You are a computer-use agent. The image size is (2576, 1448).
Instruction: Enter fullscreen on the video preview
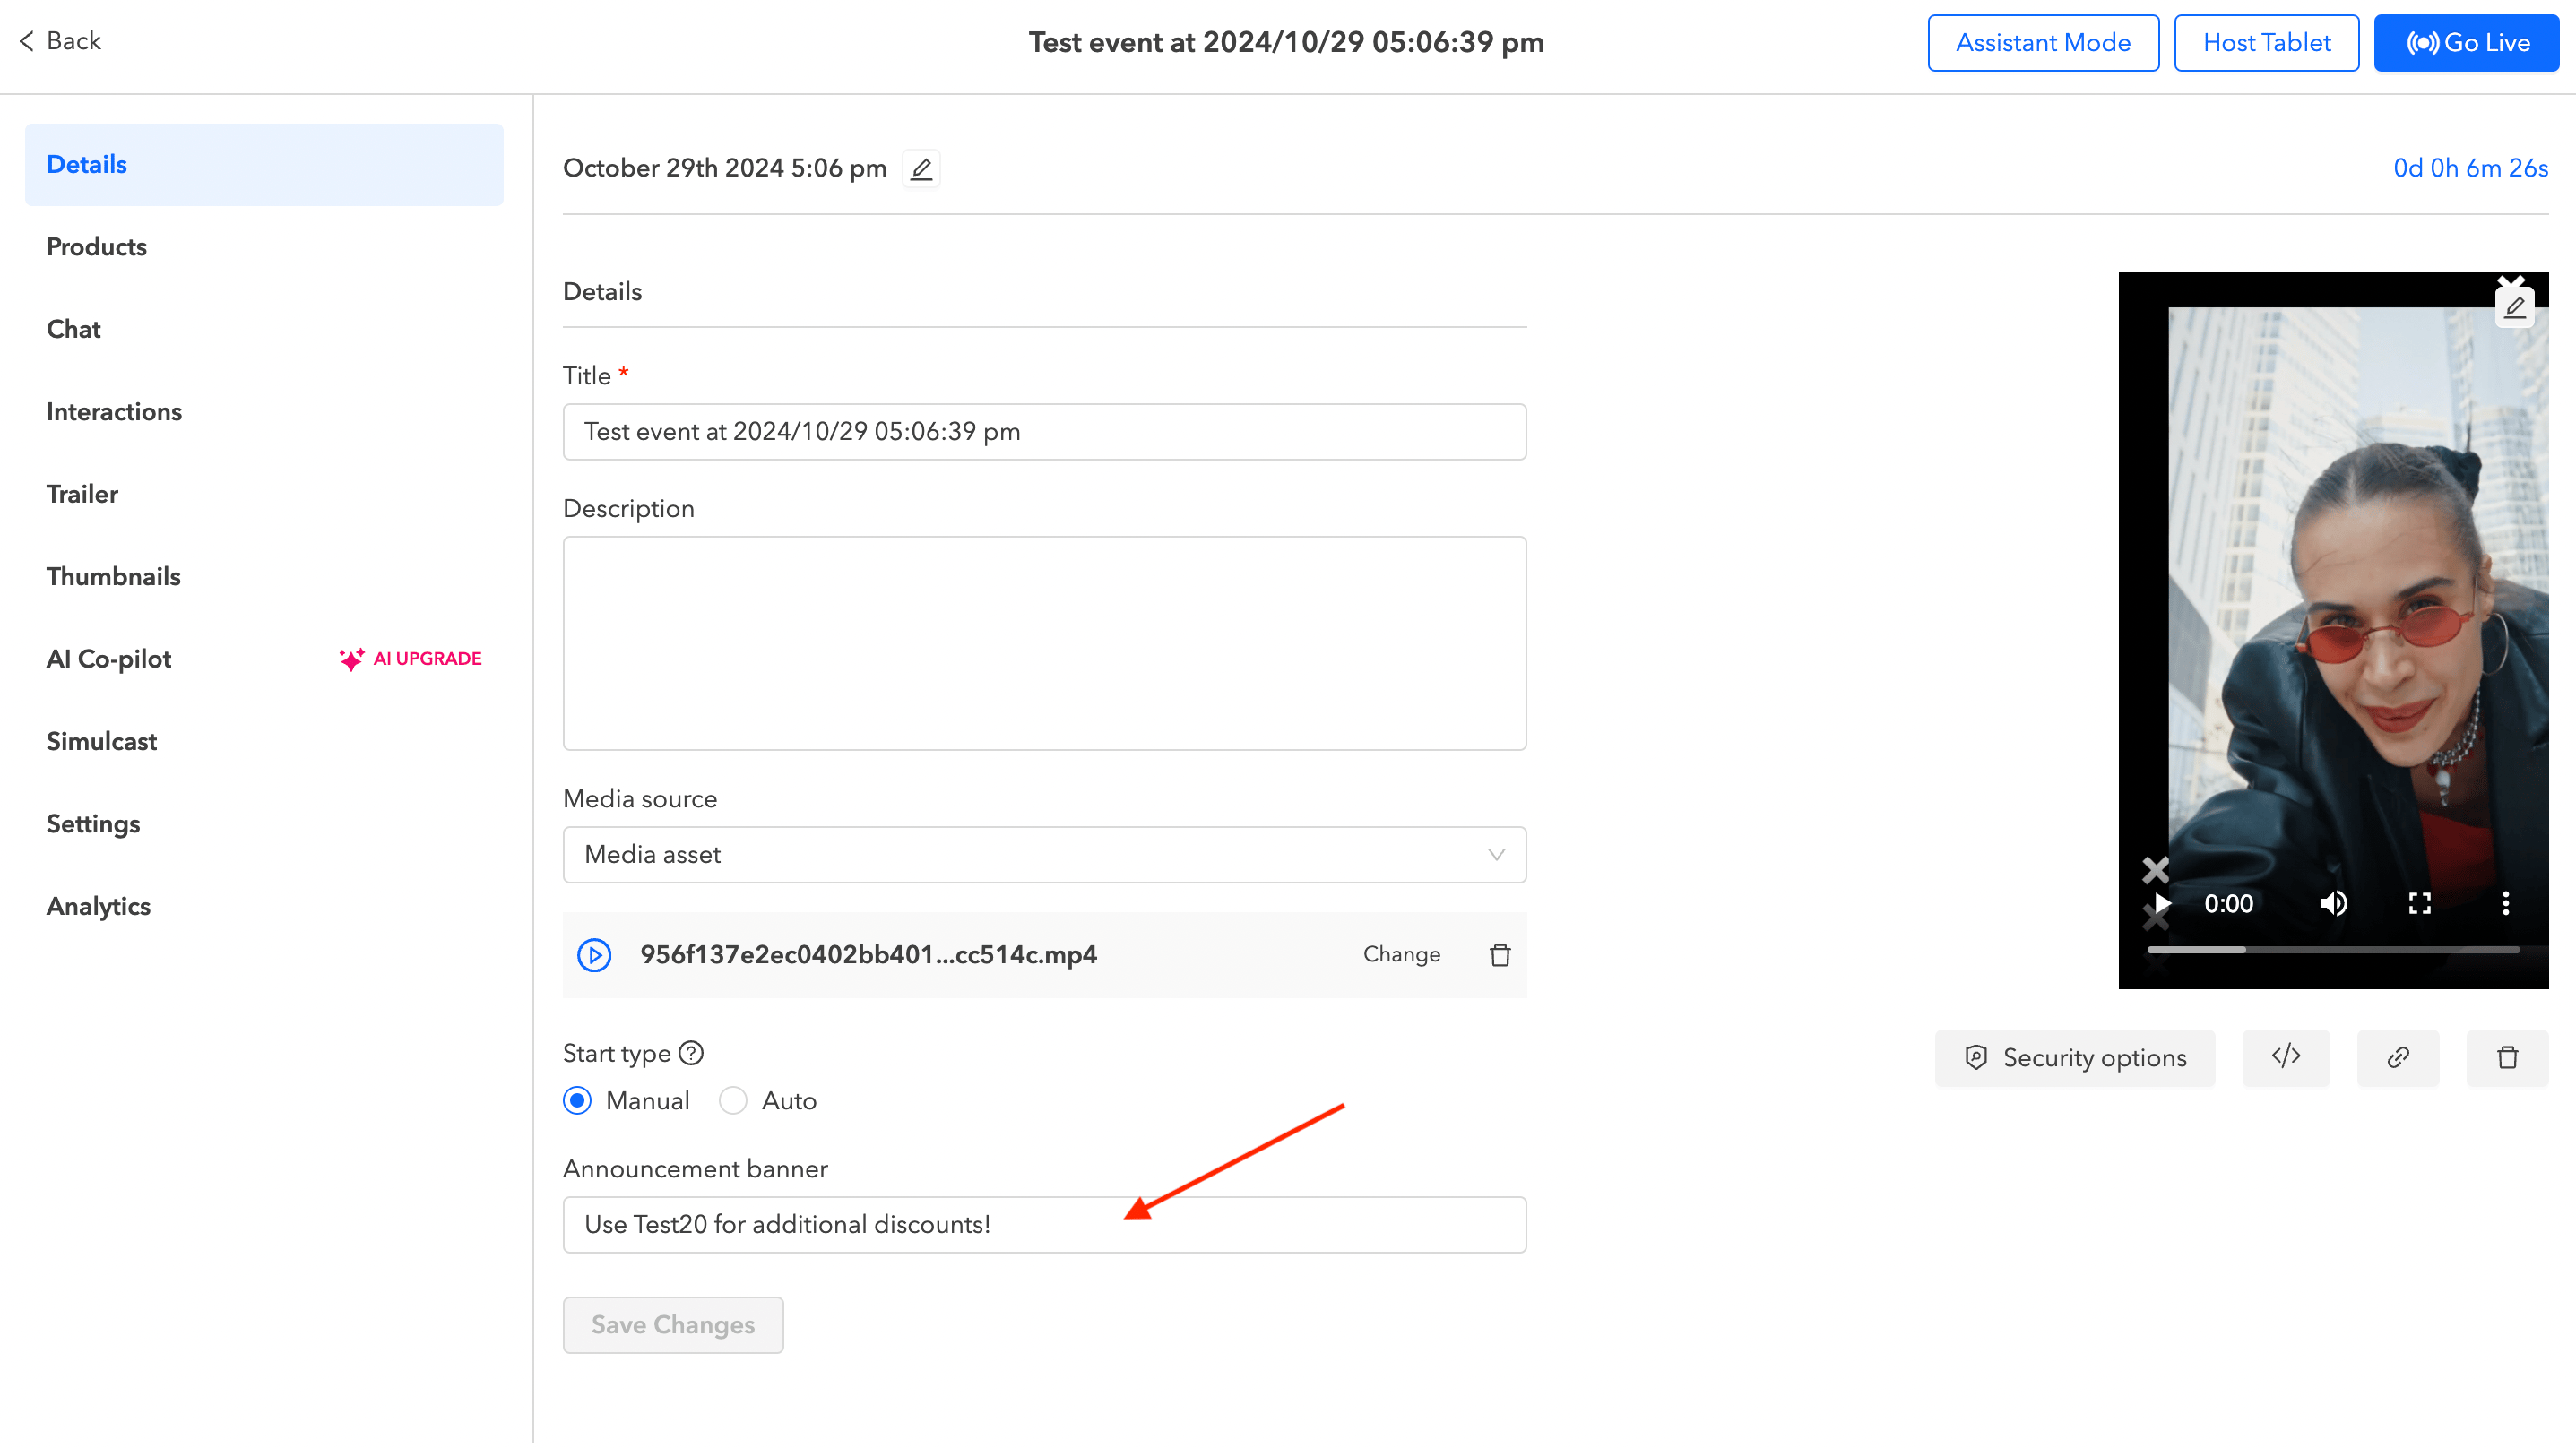tap(2419, 904)
